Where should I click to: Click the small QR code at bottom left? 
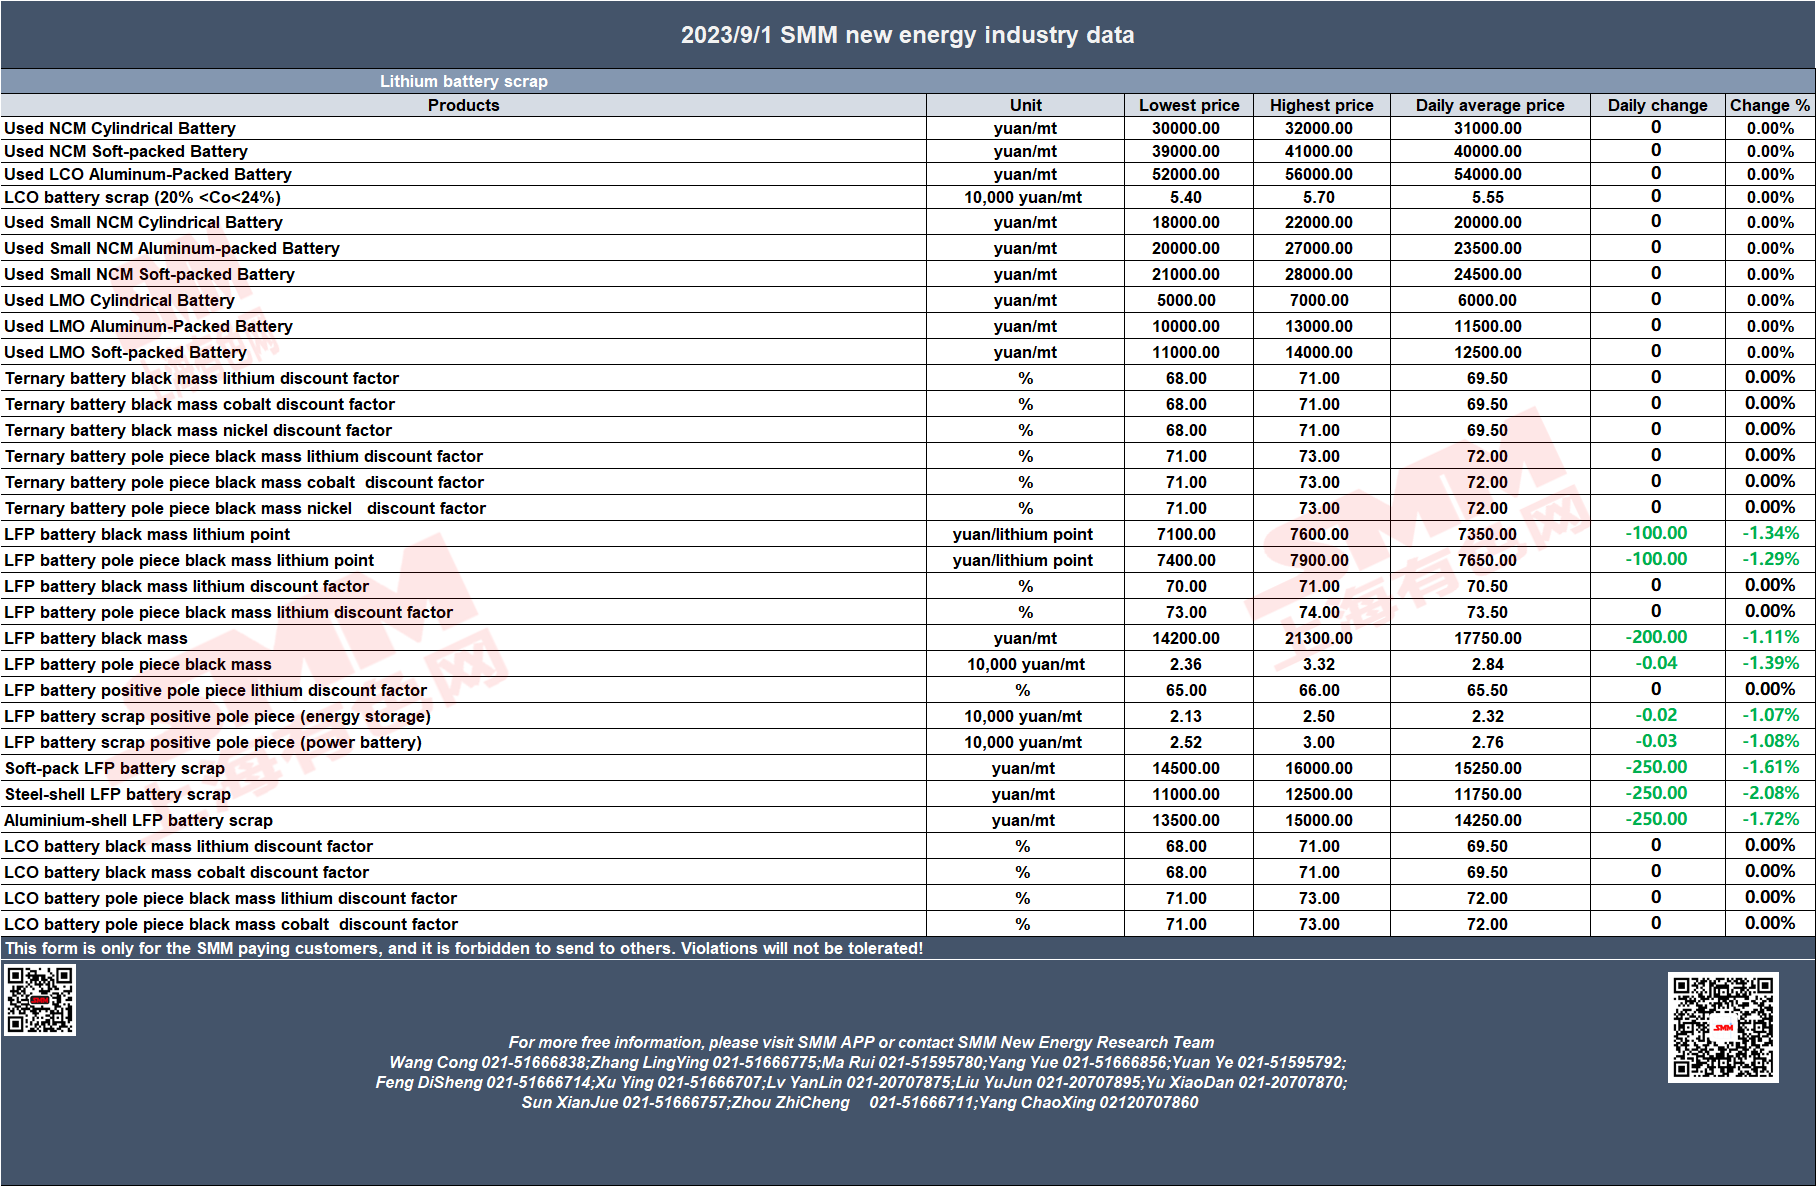click(x=40, y=999)
